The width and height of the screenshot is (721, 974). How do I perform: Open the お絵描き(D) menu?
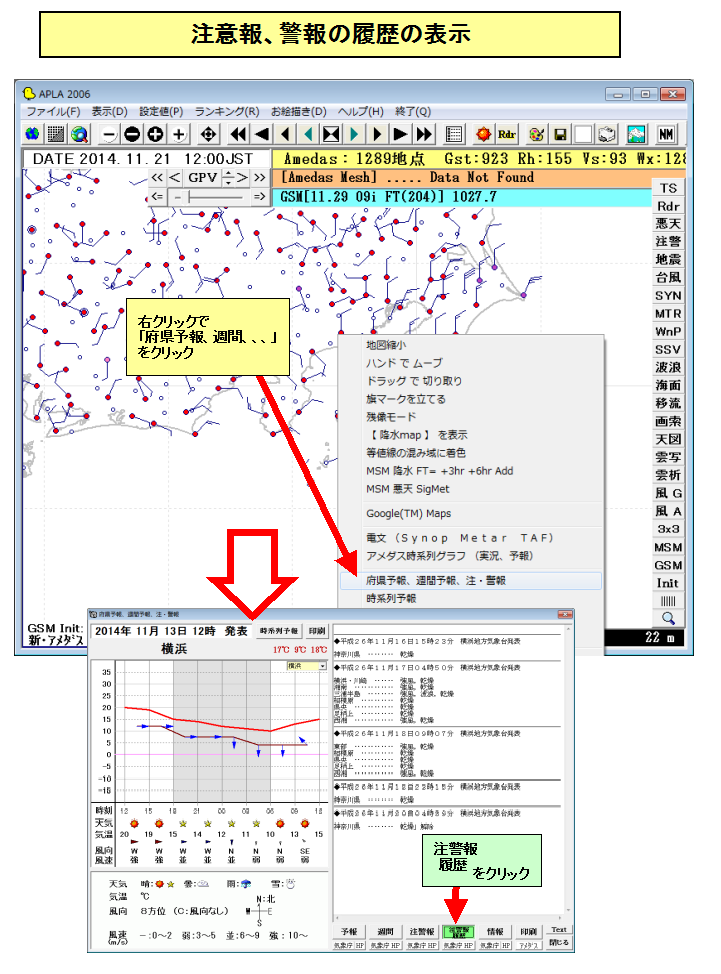click(x=299, y=112)
